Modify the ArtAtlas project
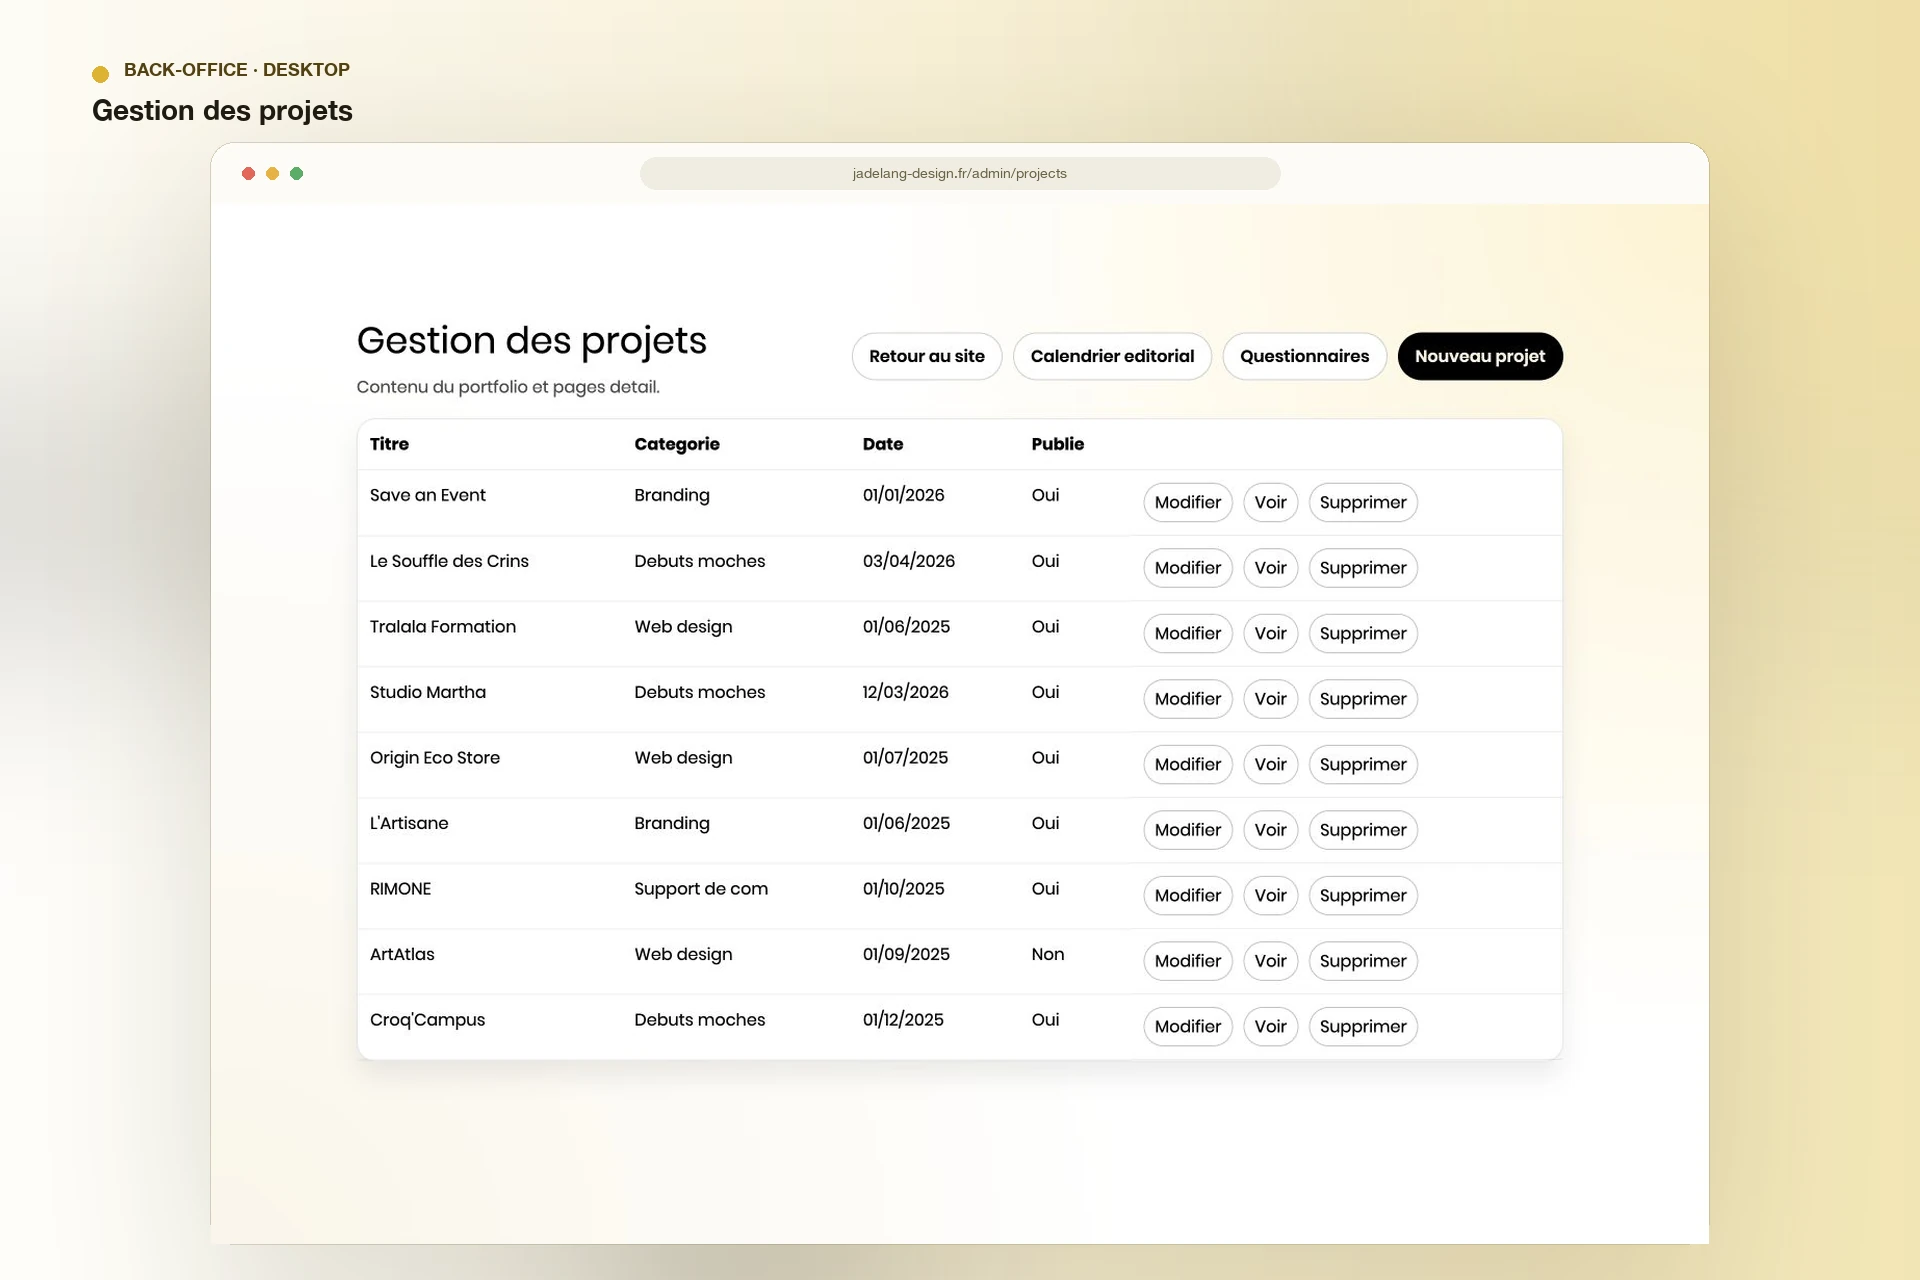The width and height of the screenshot is (1920, 1280). click(x=1188, y=961)
